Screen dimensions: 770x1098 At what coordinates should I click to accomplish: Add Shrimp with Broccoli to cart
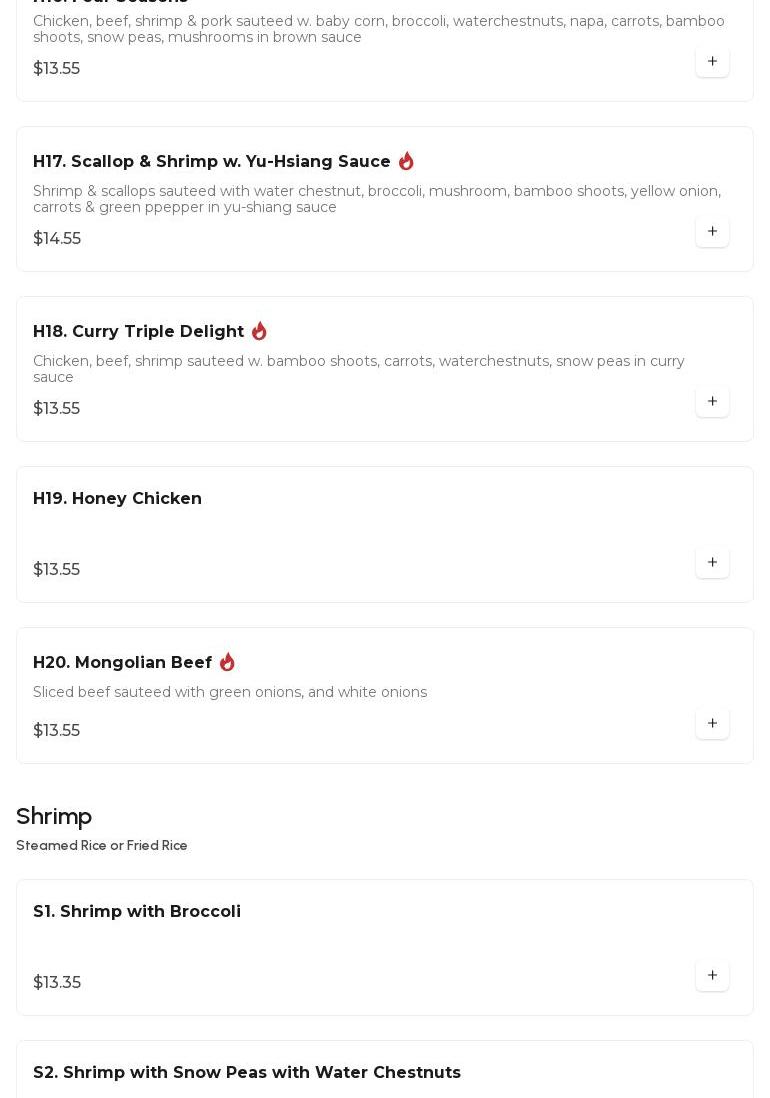712,976
